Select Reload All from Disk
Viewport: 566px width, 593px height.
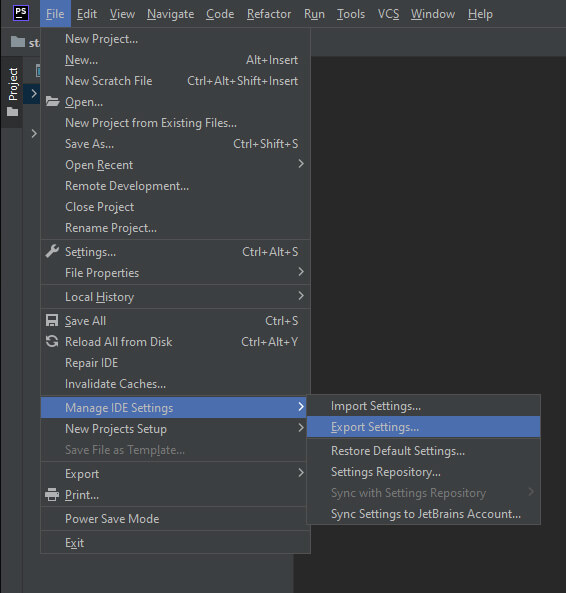pyautogui.click(x=175, y=342)
